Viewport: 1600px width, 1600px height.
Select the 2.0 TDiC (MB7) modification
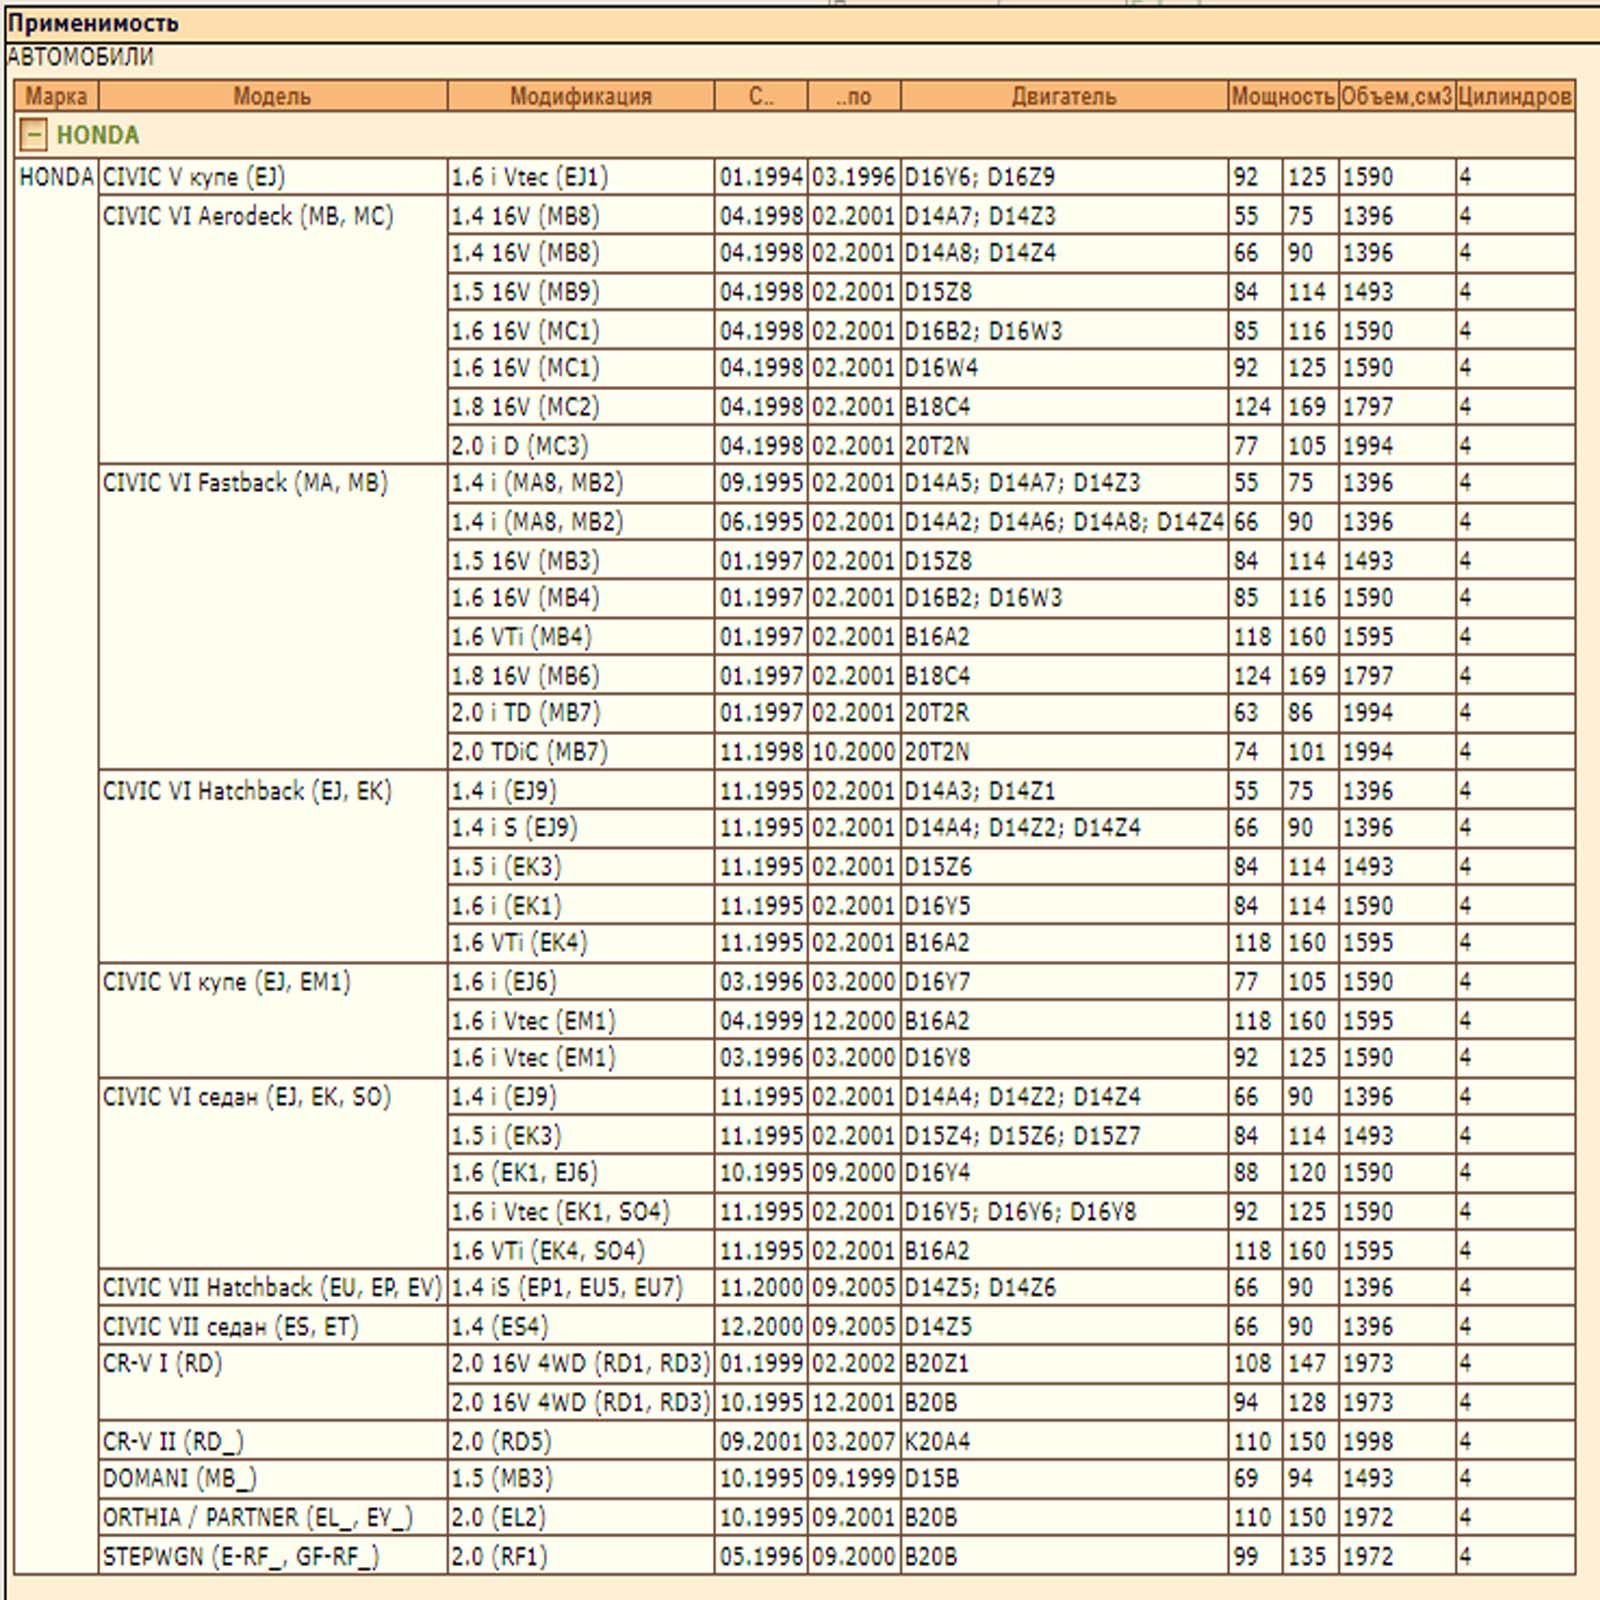(529, 752)
